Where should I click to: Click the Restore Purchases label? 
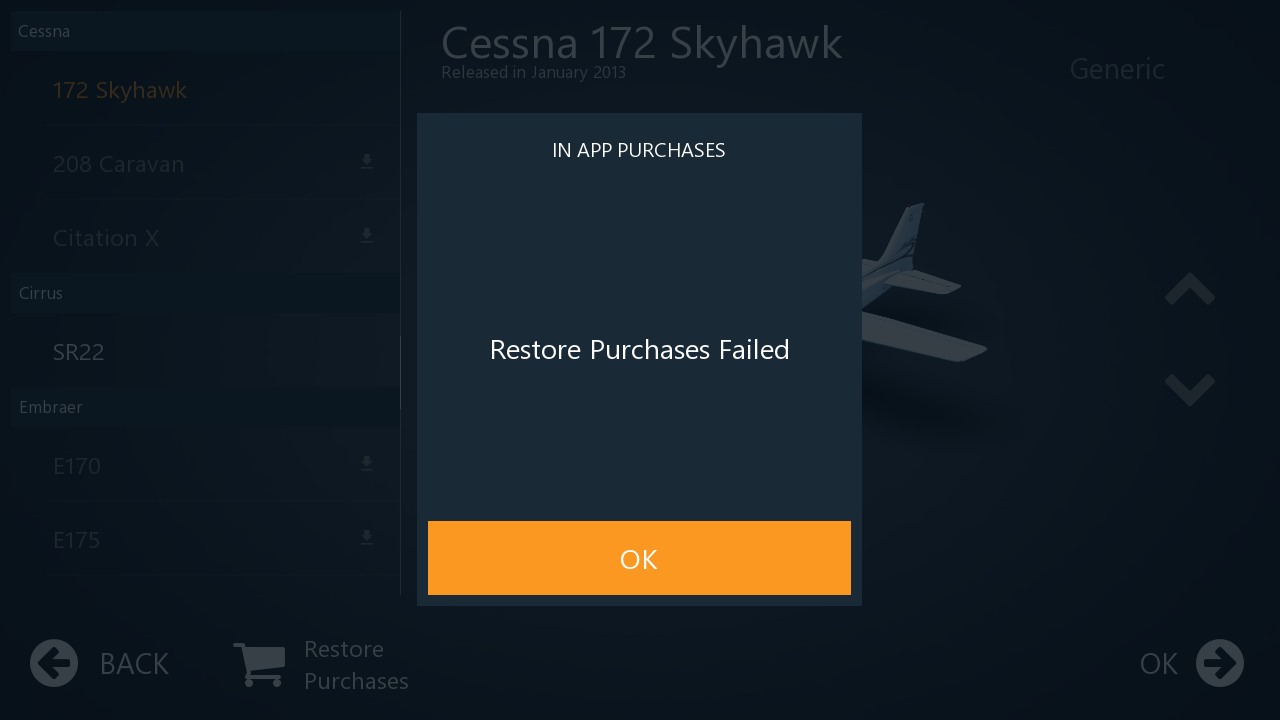pyautogui.click(x=356, y=665)
